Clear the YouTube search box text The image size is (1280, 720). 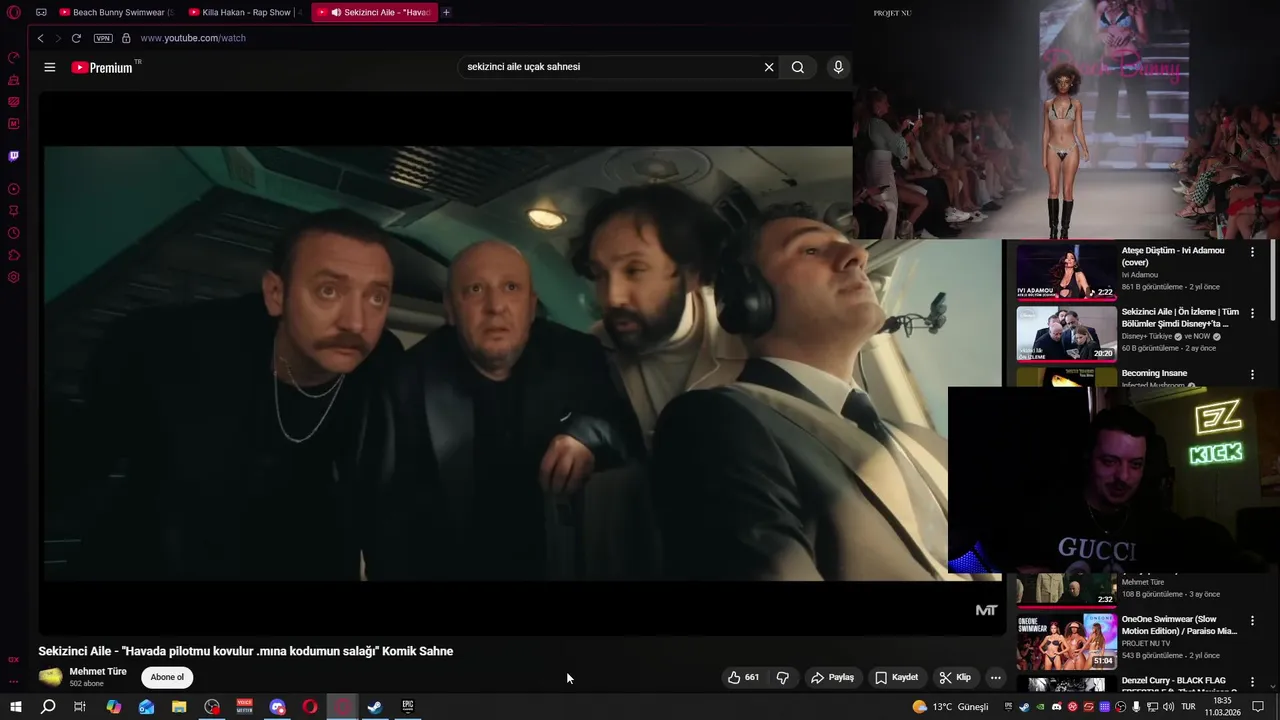pos(769,67)
